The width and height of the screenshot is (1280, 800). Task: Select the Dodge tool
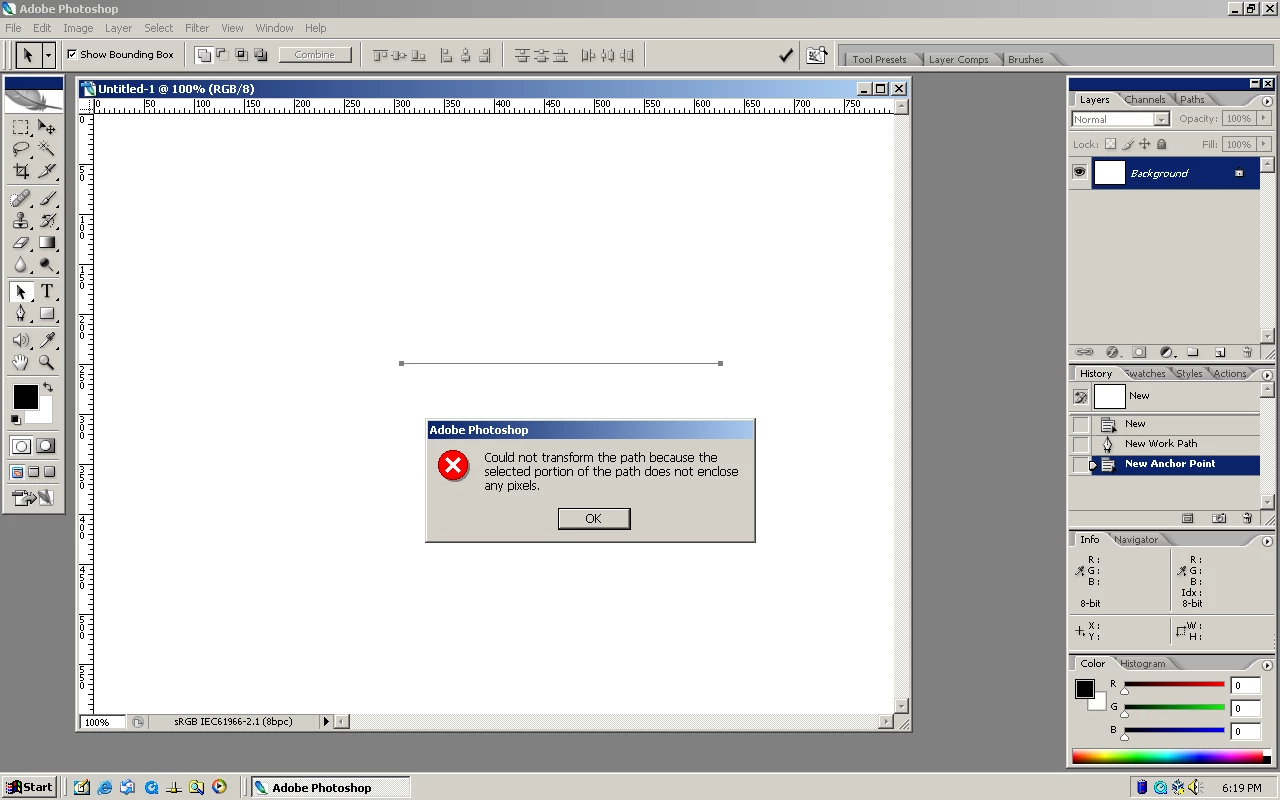47,264
